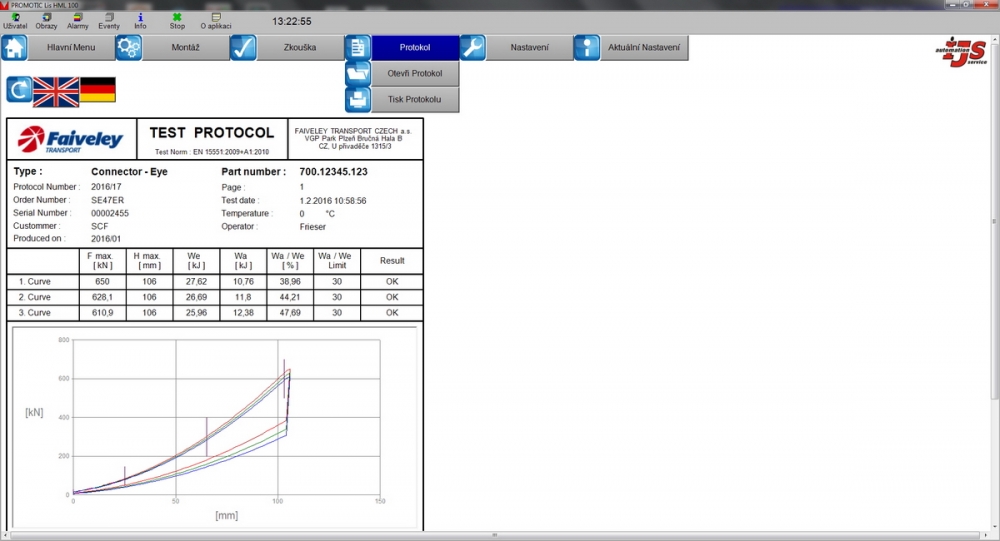Switch language with the British flag

tap(56, 91)
